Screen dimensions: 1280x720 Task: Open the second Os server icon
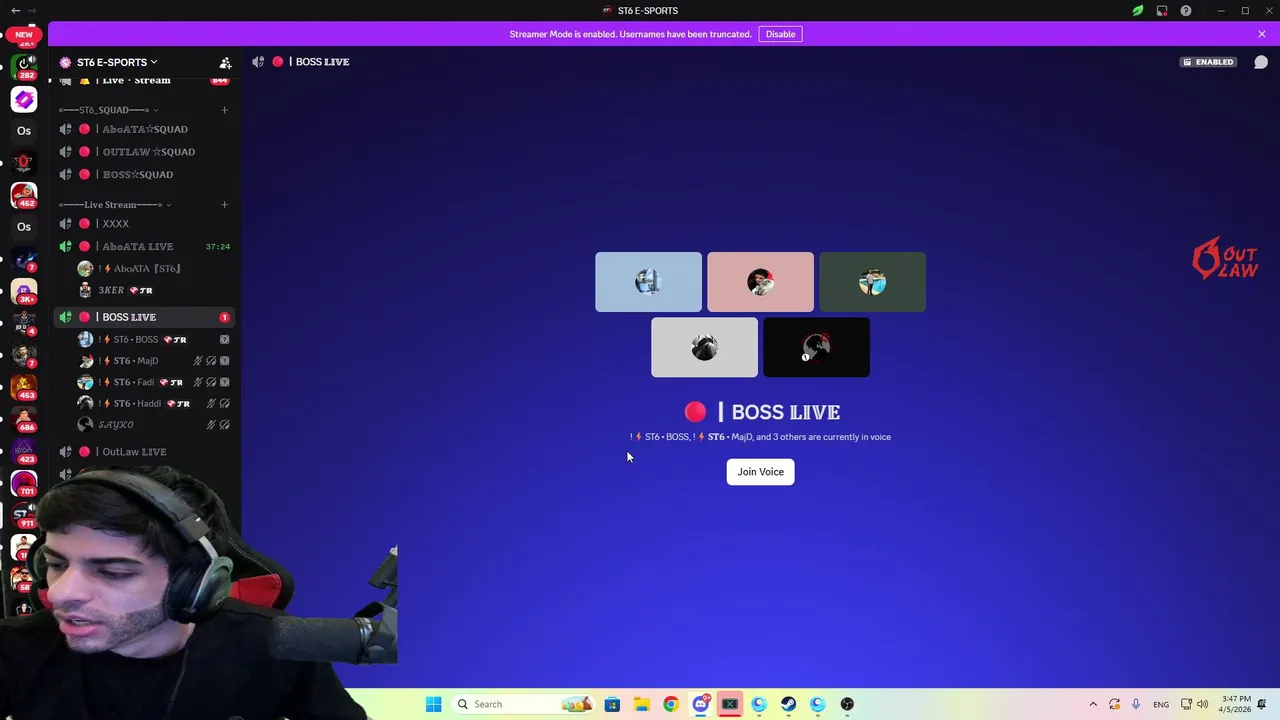24,227
